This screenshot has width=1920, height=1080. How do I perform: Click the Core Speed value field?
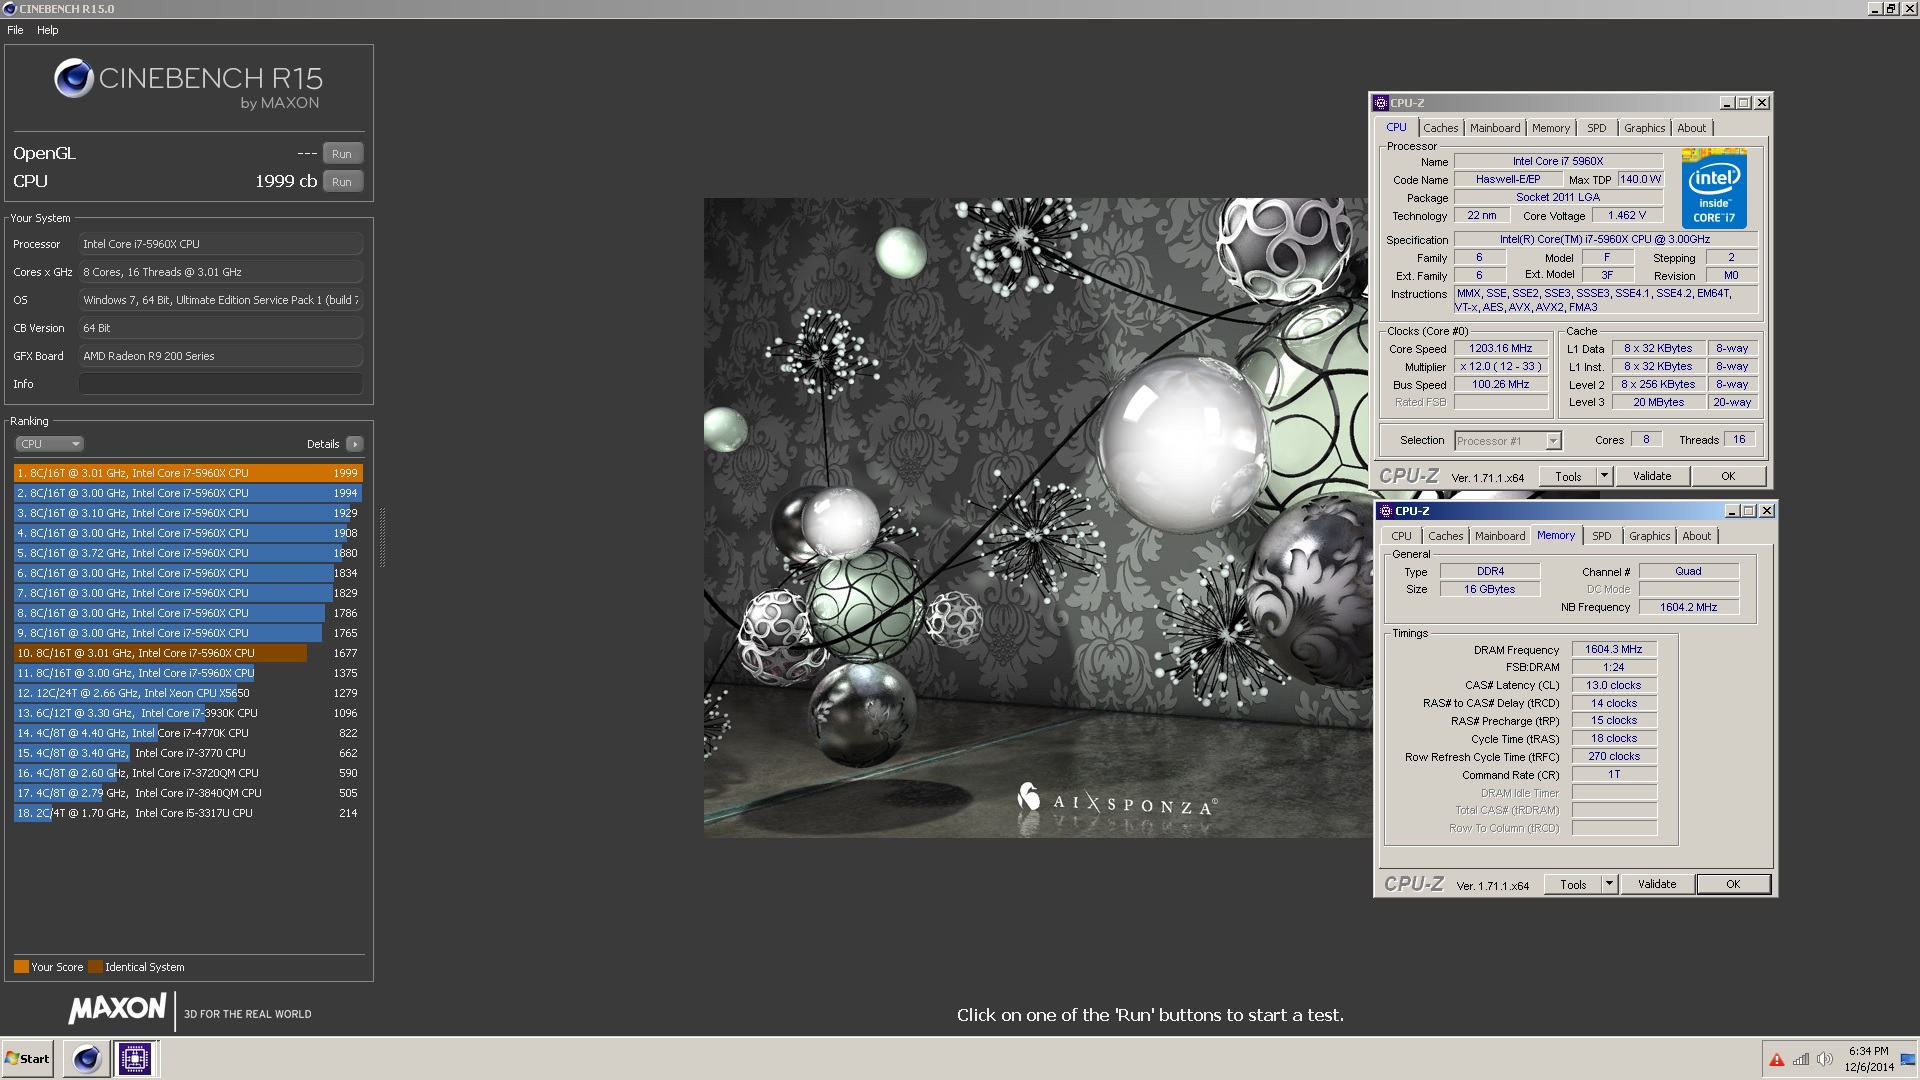[x=1501, y=349]
